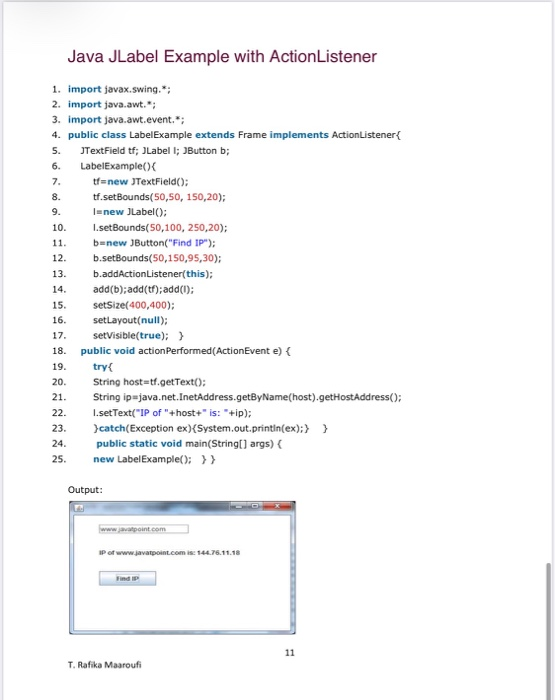Click the minimize button of output window
Screen dimensions: 555x700
point(239,506)
